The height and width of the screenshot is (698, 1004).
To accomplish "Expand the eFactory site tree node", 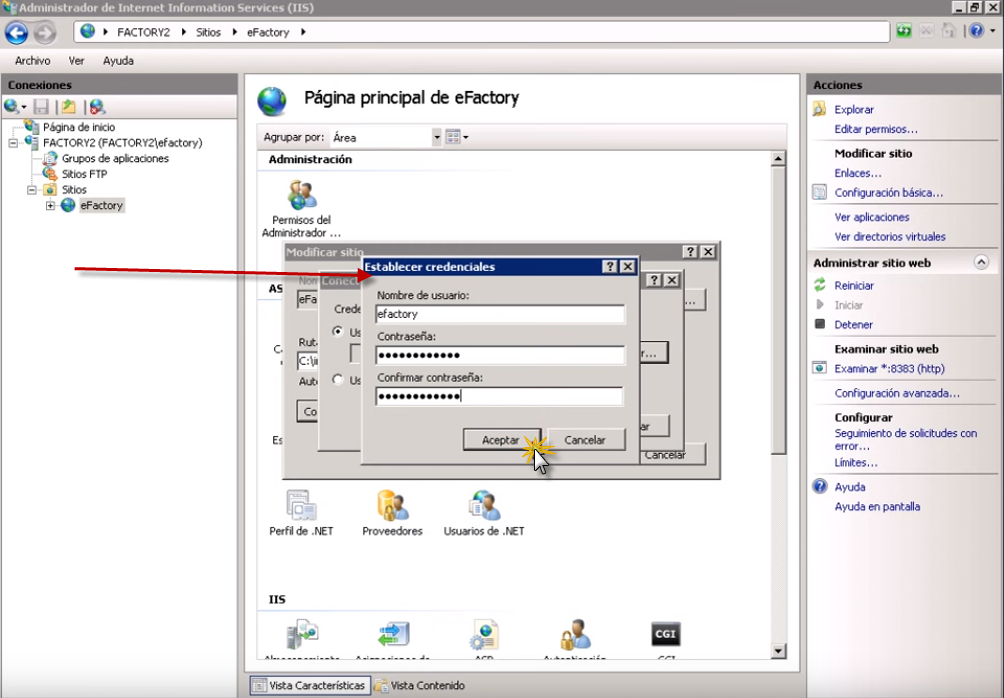I will (x=50, y=206).
